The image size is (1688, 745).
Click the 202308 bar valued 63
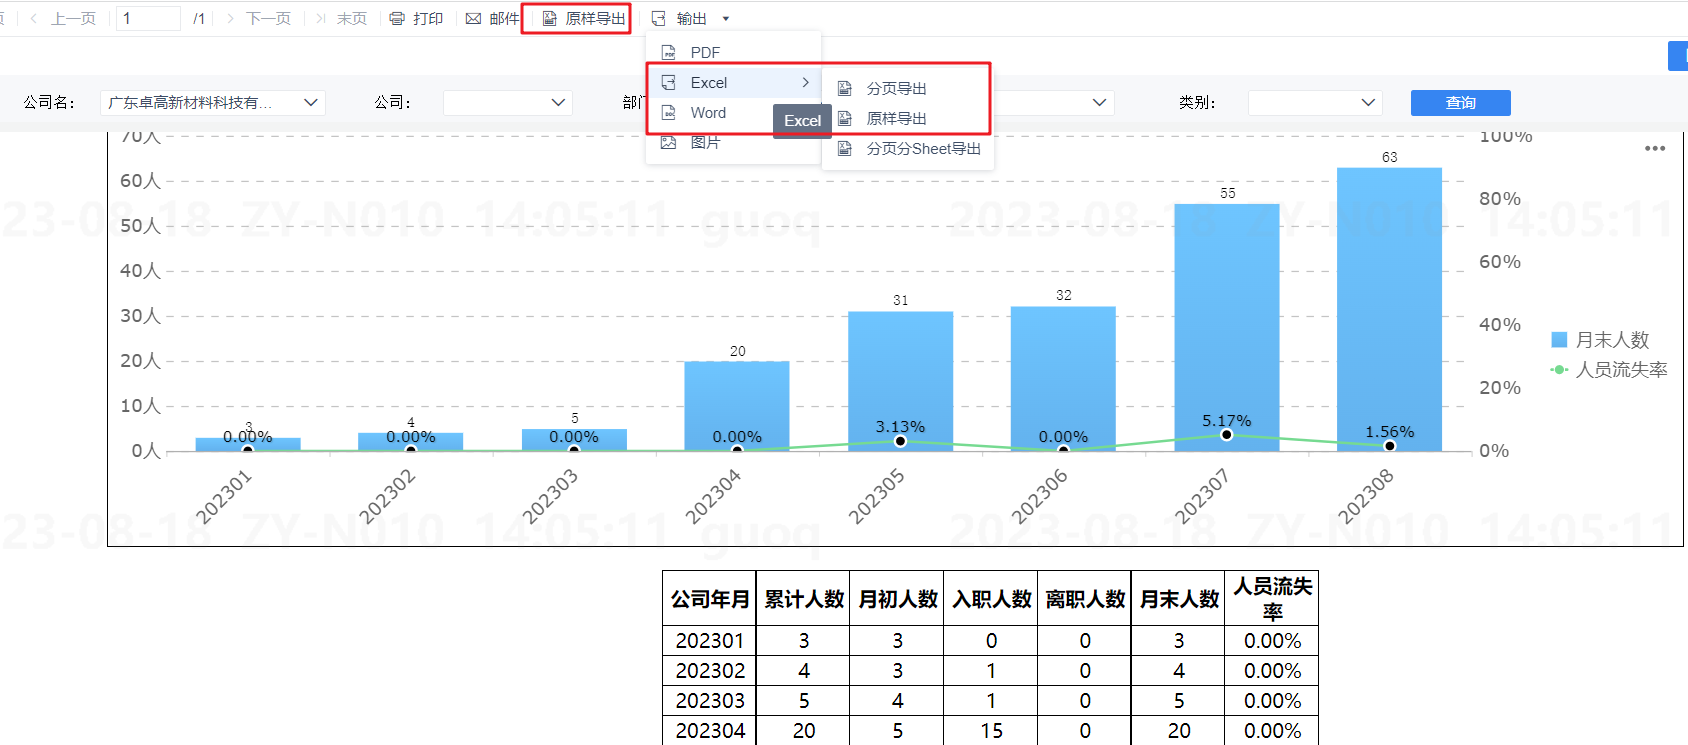1390,309
